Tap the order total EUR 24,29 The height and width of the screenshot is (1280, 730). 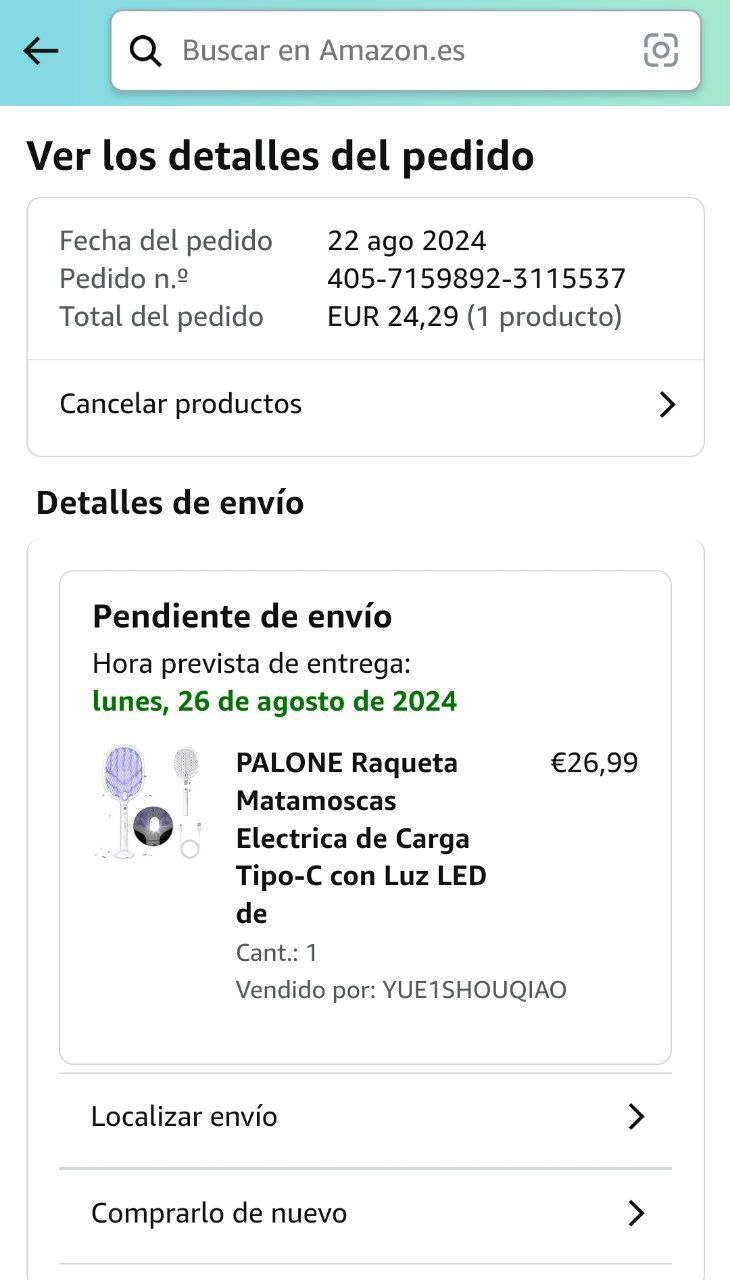click(393, 317)
